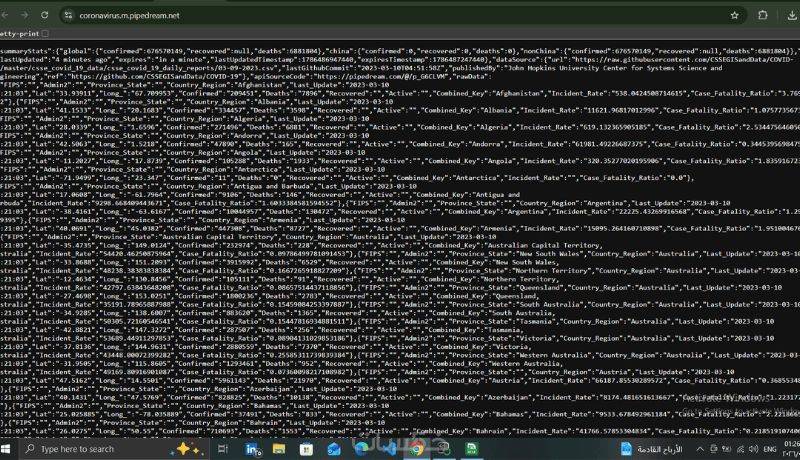
Task: Reload the page with the refresh icon
Action: [44, 15]
